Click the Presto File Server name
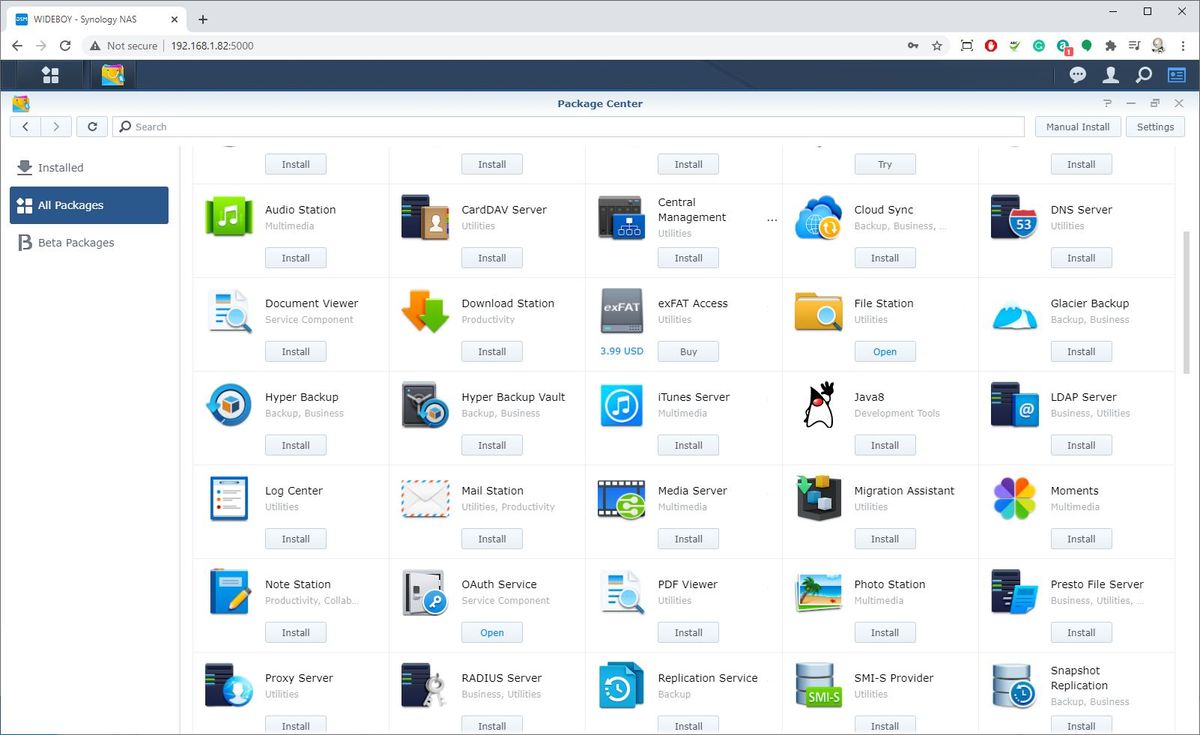 pos(1097,585)
